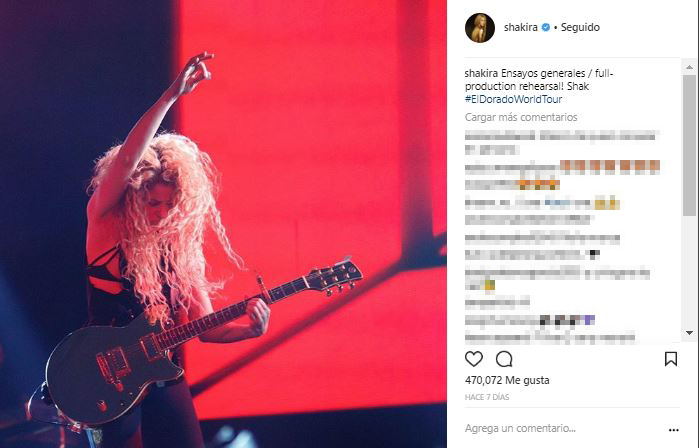Click the blue verified badge
The image size is (699, 448).
(x=546, y=27)
